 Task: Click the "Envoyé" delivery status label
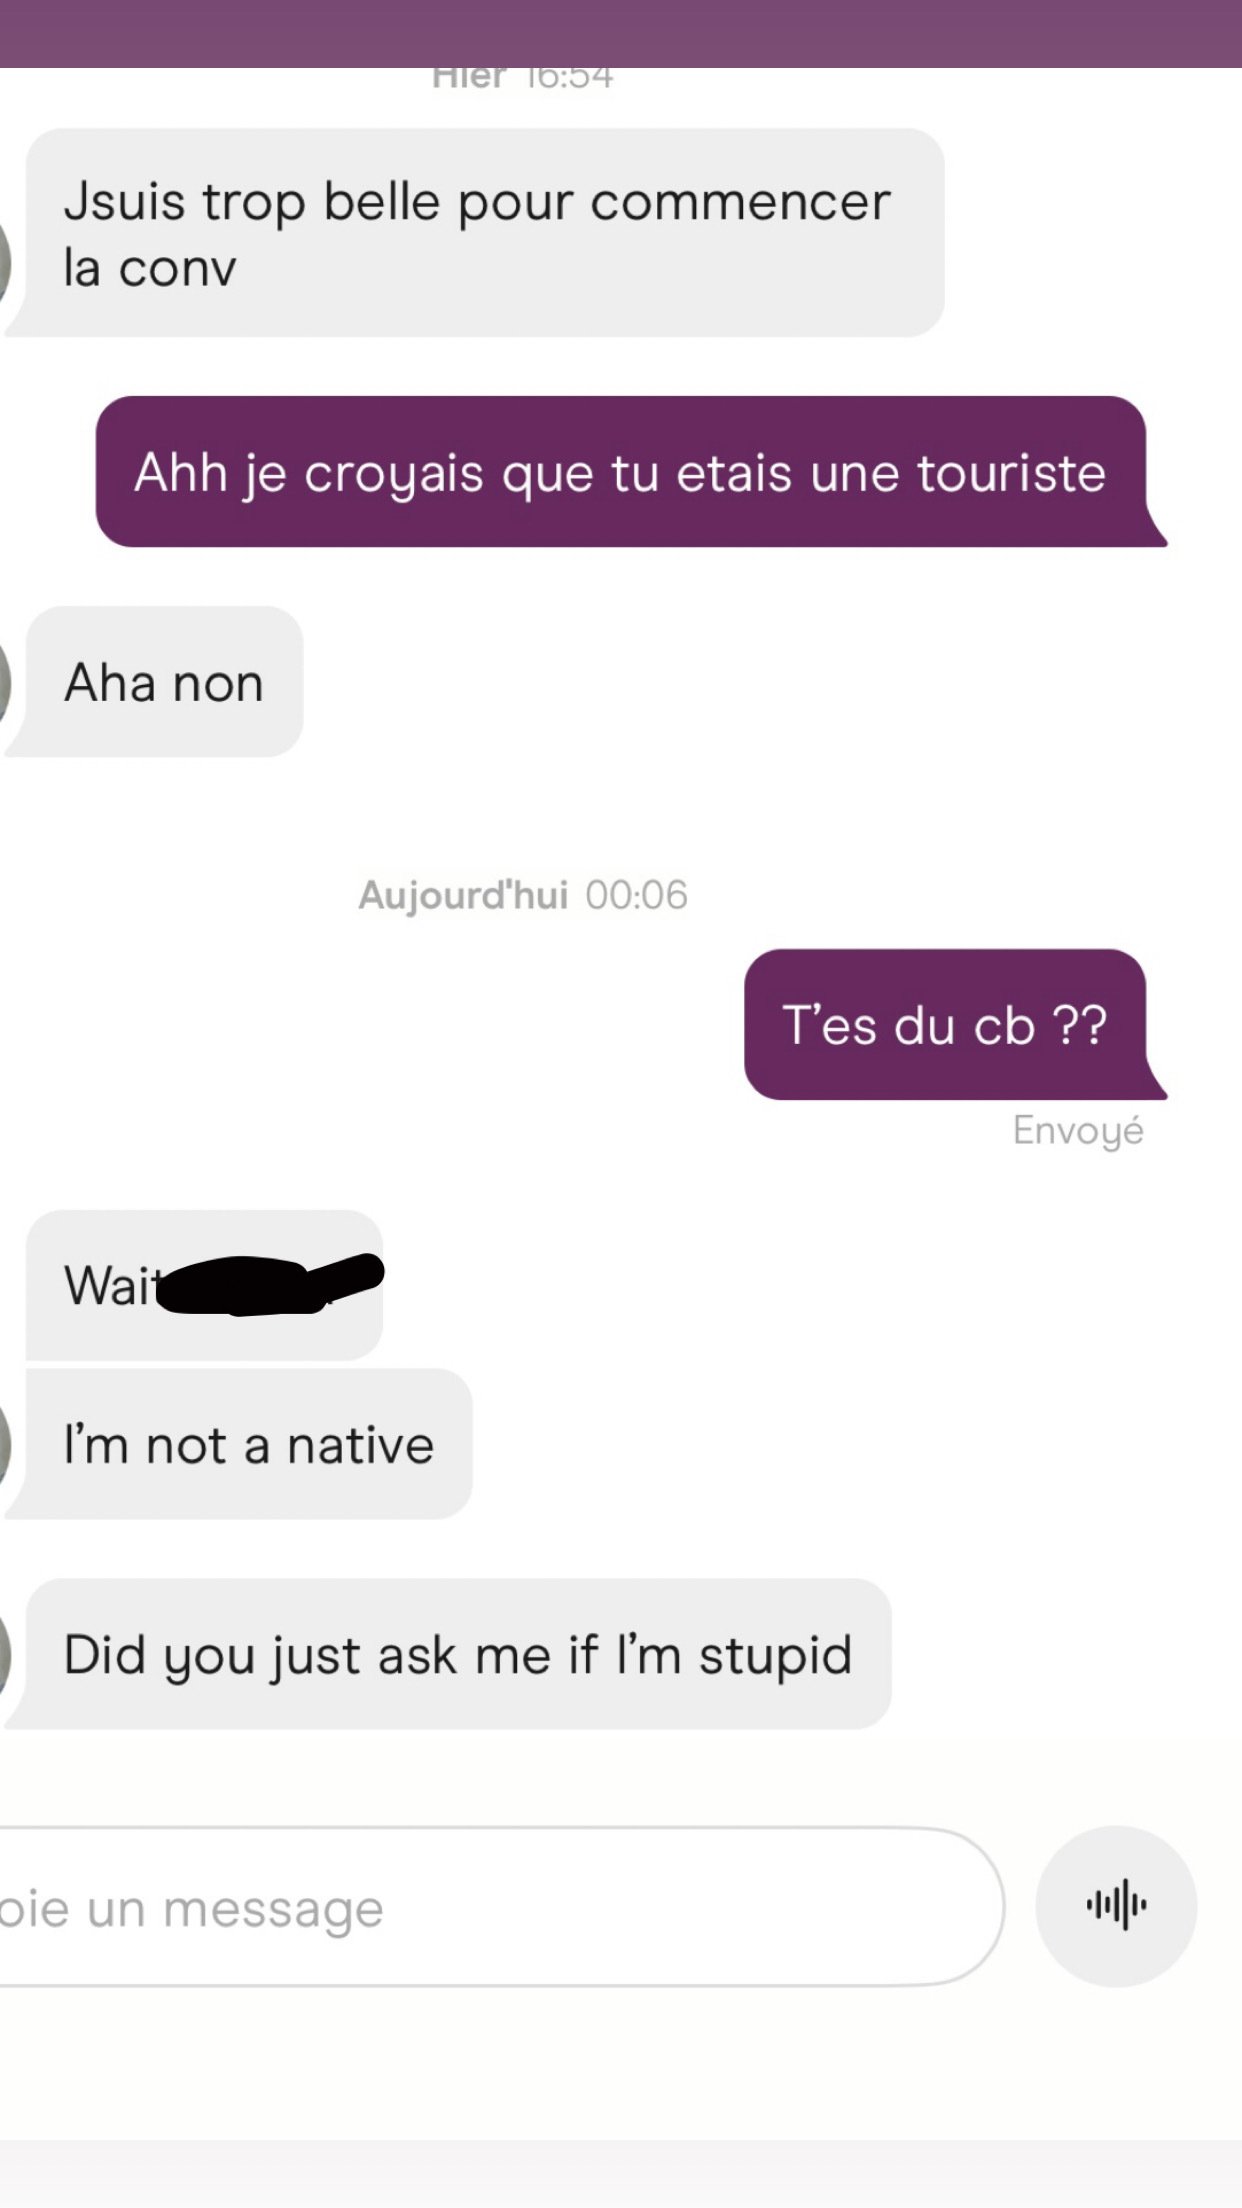coord(1078,1131)
